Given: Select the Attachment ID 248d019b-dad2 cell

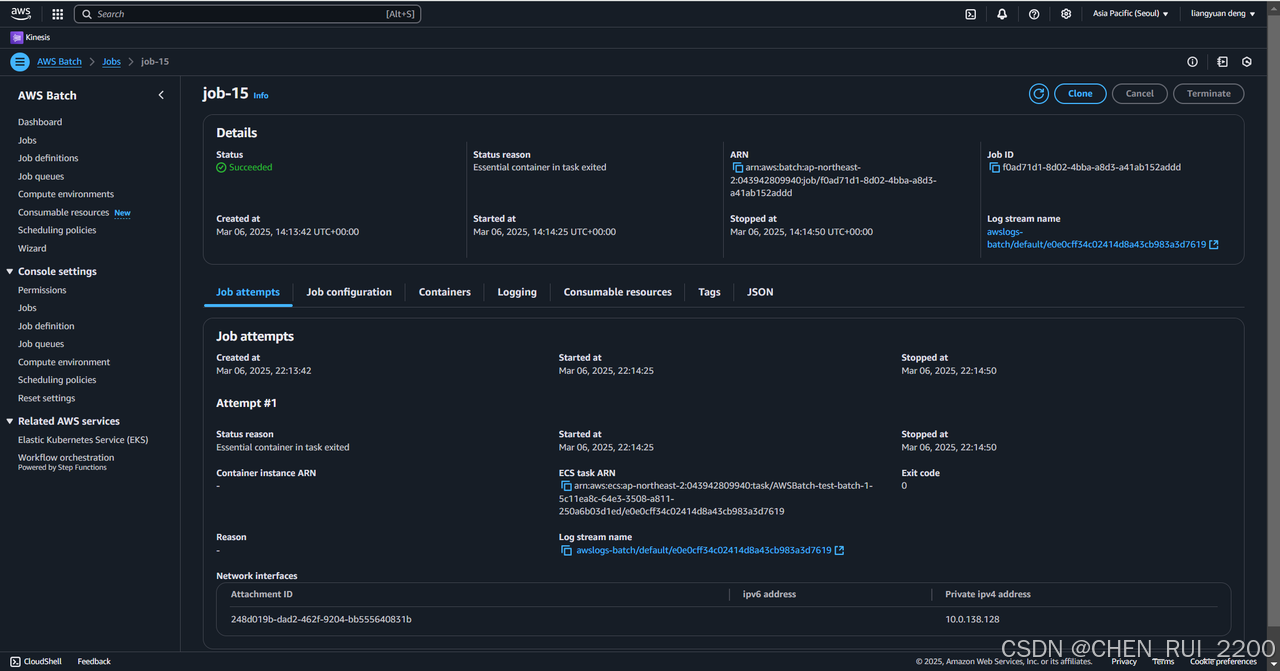Looking at the screenshot, I should (321, 619).
